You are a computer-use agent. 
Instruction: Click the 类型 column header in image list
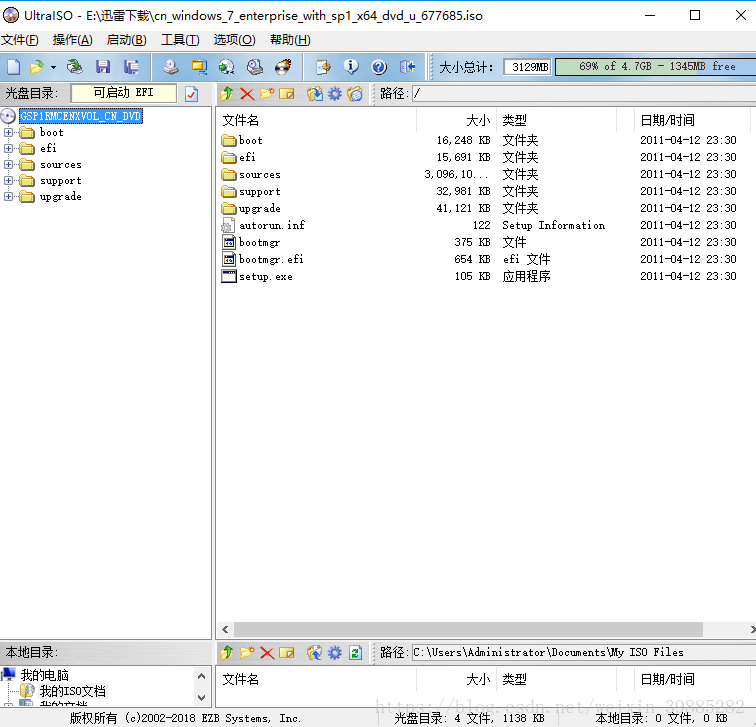pos(556,120)
